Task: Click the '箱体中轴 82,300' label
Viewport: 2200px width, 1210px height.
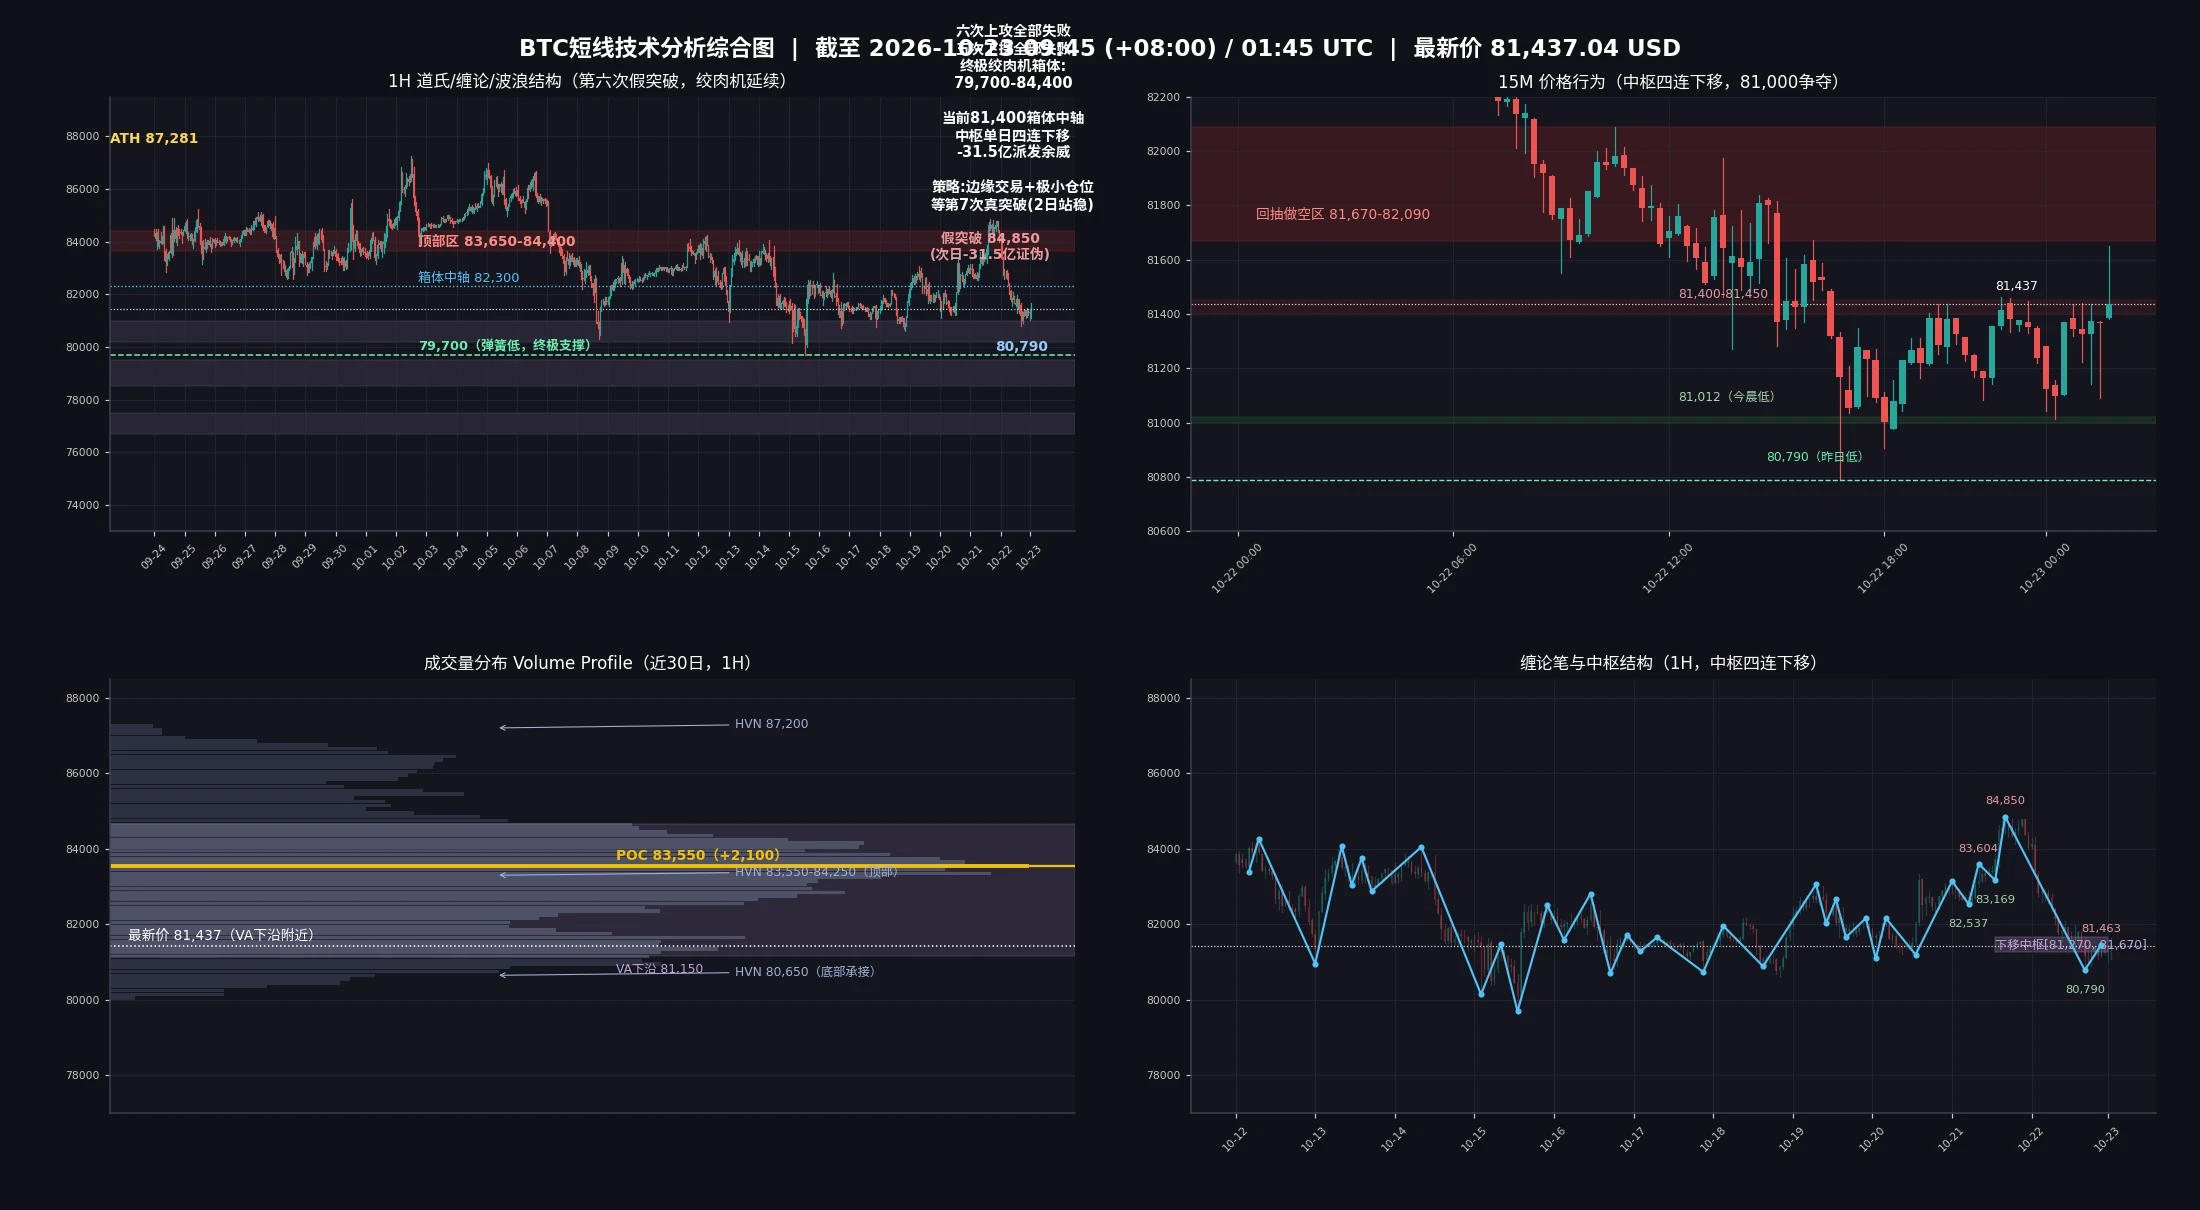Action: 468,278
